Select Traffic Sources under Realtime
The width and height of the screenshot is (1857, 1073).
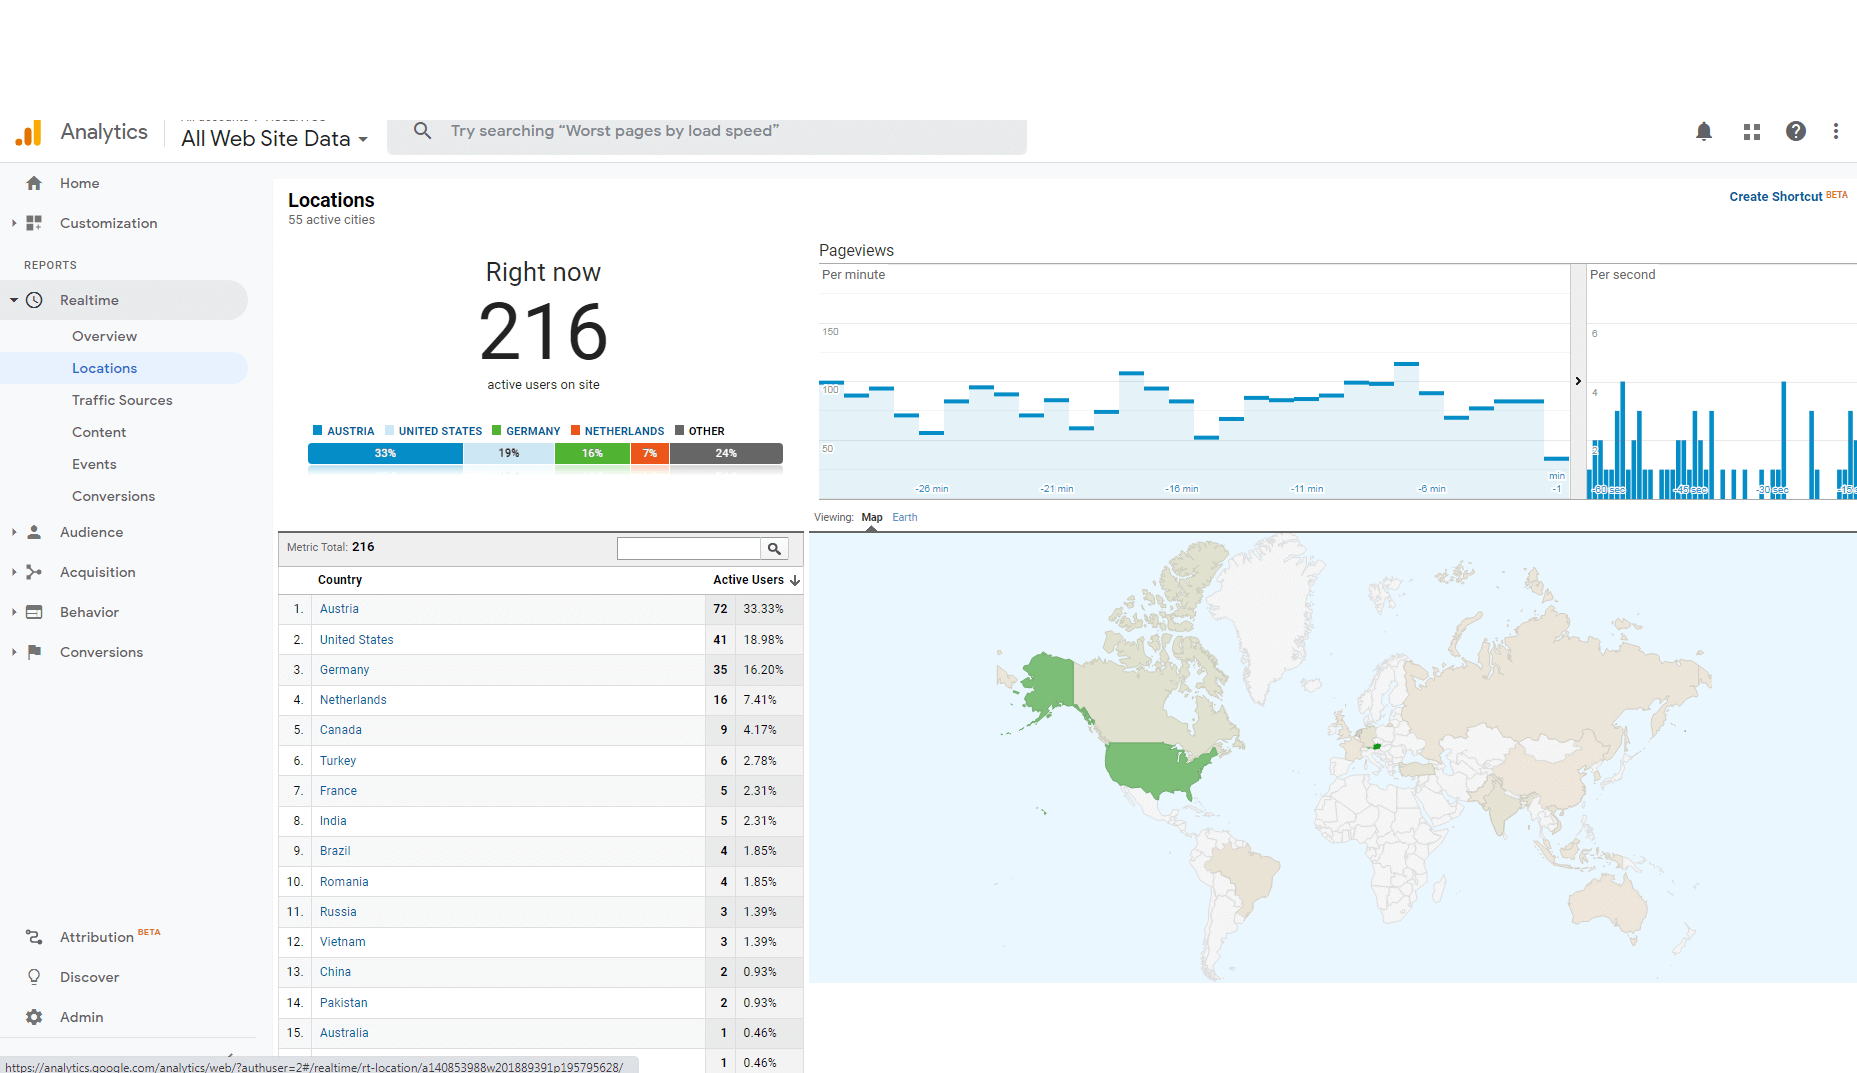[x=122, y=400]
